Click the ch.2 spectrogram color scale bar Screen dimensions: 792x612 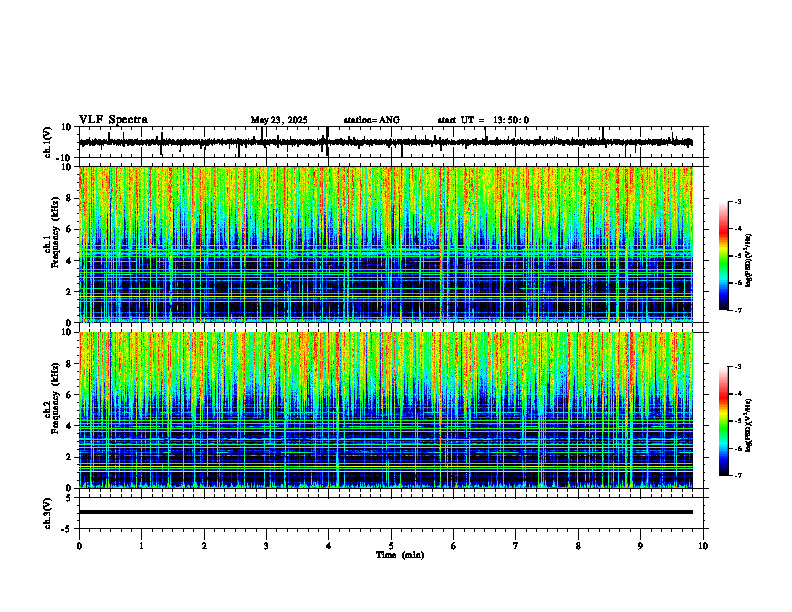click(723, 421)
